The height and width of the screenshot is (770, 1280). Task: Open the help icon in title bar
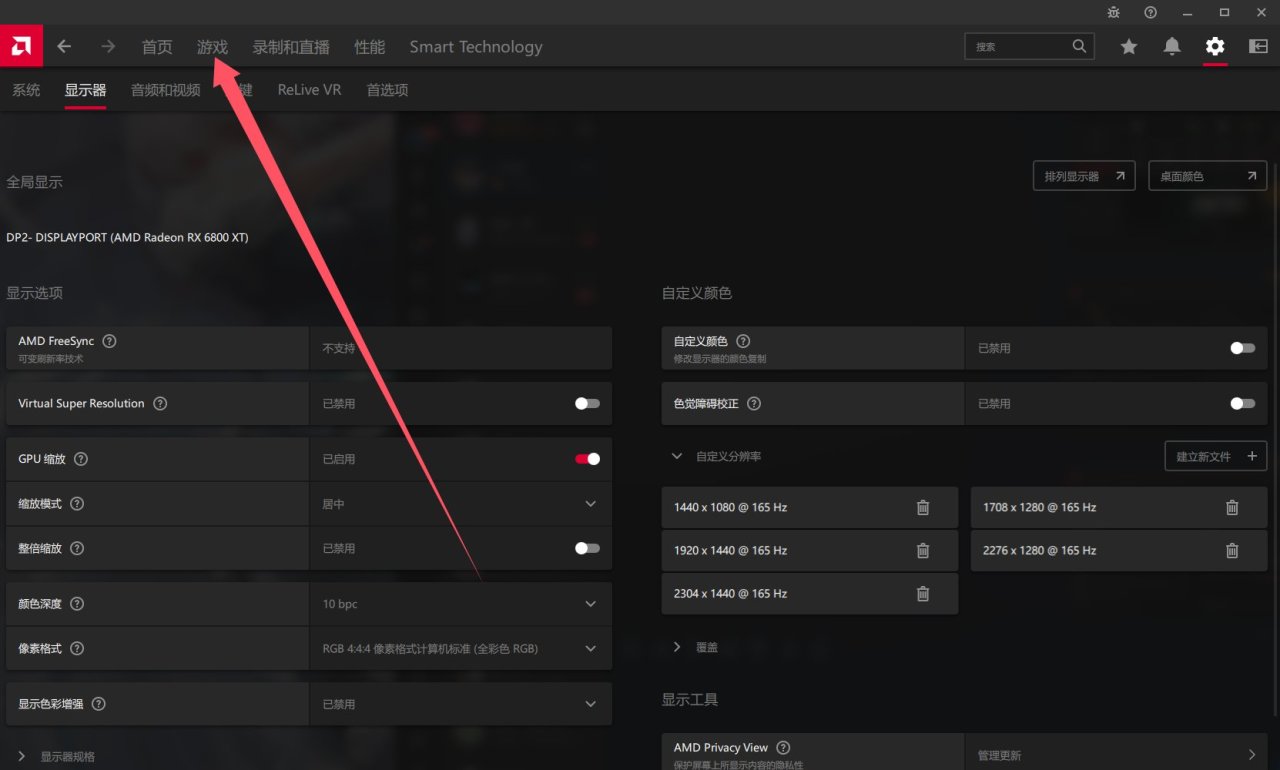click(1151, 12)
